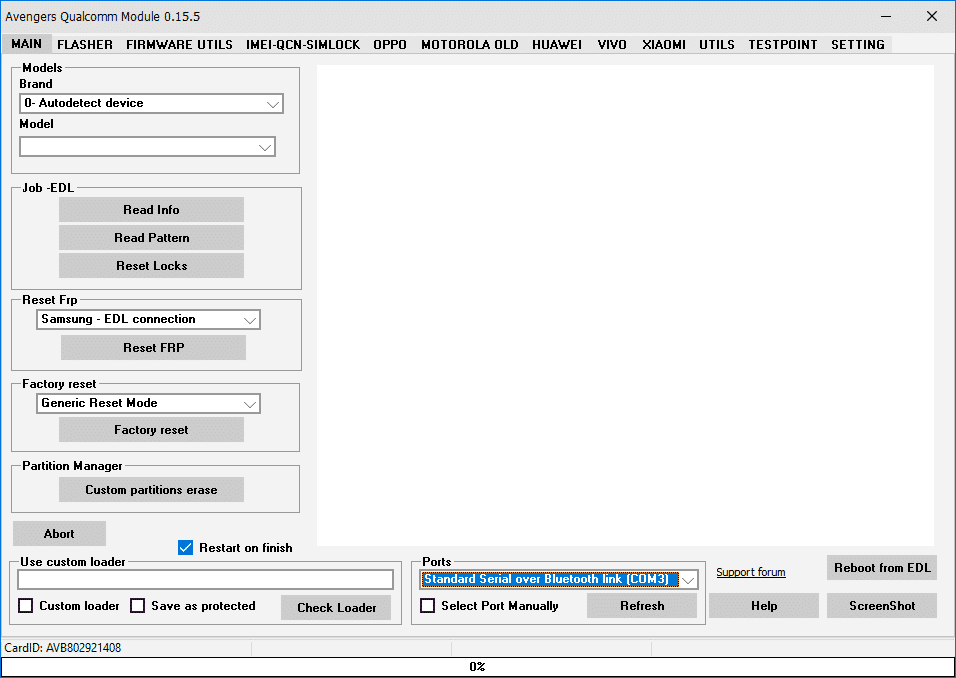Enable the Custom loader checkbox
Viewport: 956px width, 678px height.
26,605
